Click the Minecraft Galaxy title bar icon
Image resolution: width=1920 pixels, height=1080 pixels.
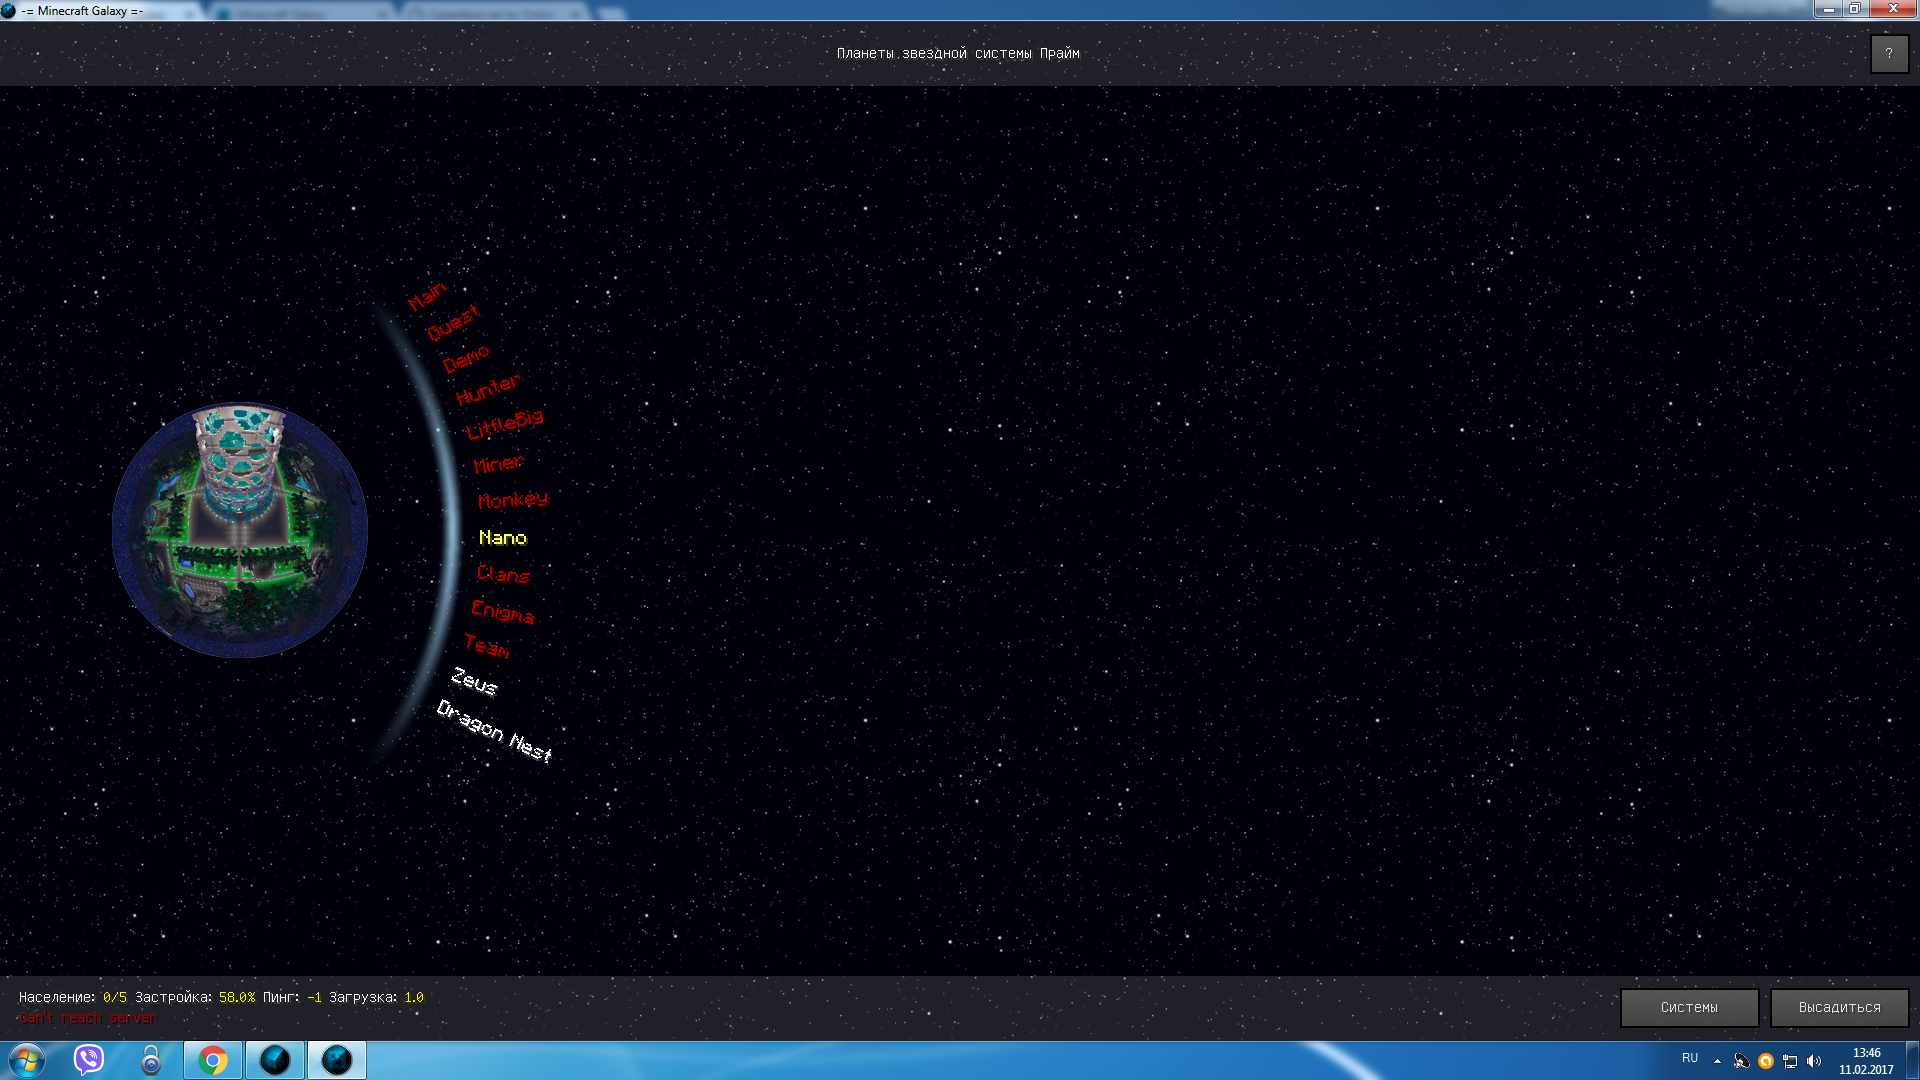coord(9,10)
